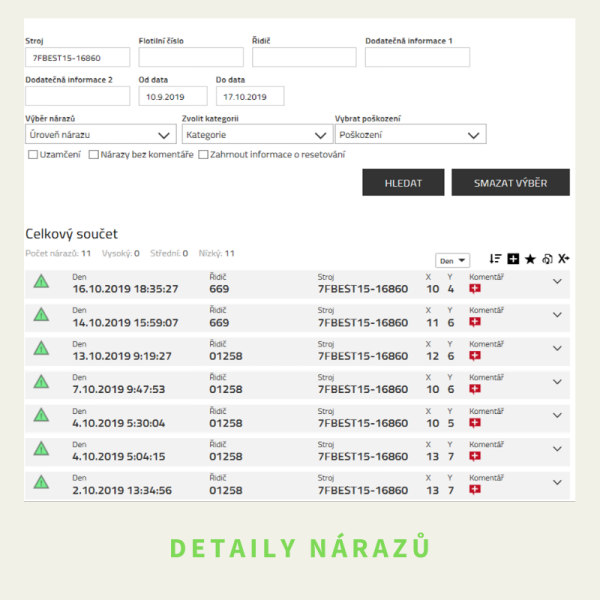Open comment icon for 7.10.2019 9:47:53 row
The width and height of the screenshot is (600, 600).
[x=475, y=389]
